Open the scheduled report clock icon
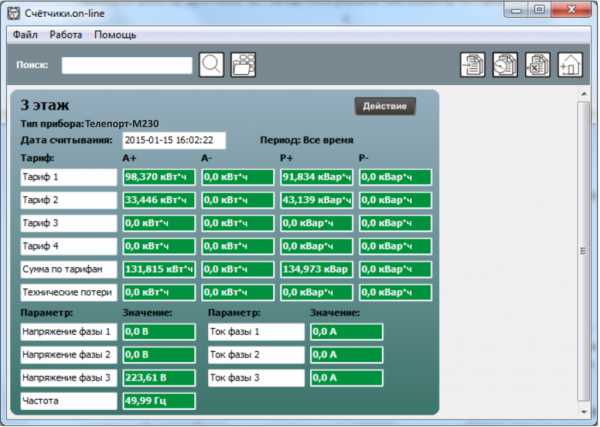This screenshot has width=600, height=427. click(x=505, y=65)
